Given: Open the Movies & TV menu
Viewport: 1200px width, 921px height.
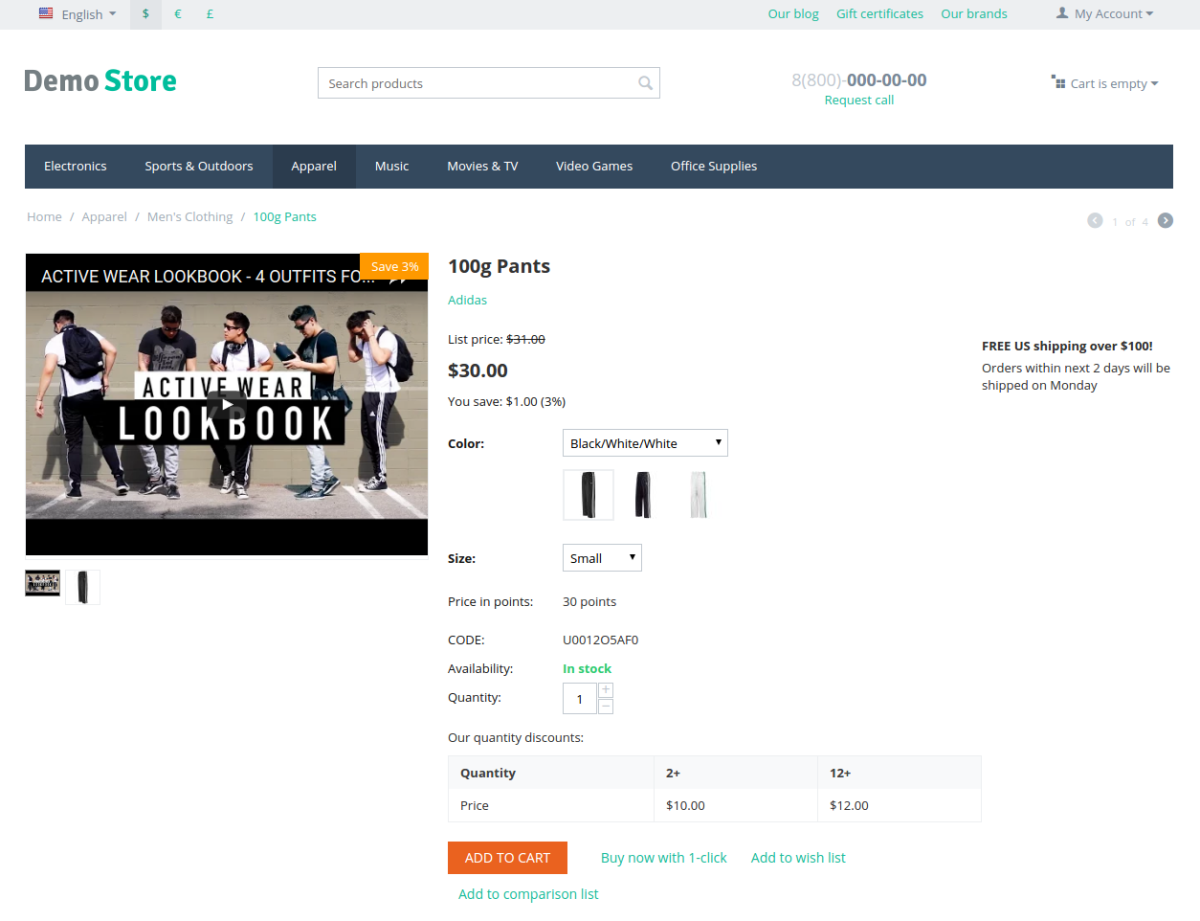Looking at the screenshot, I should tap(482, 166).
